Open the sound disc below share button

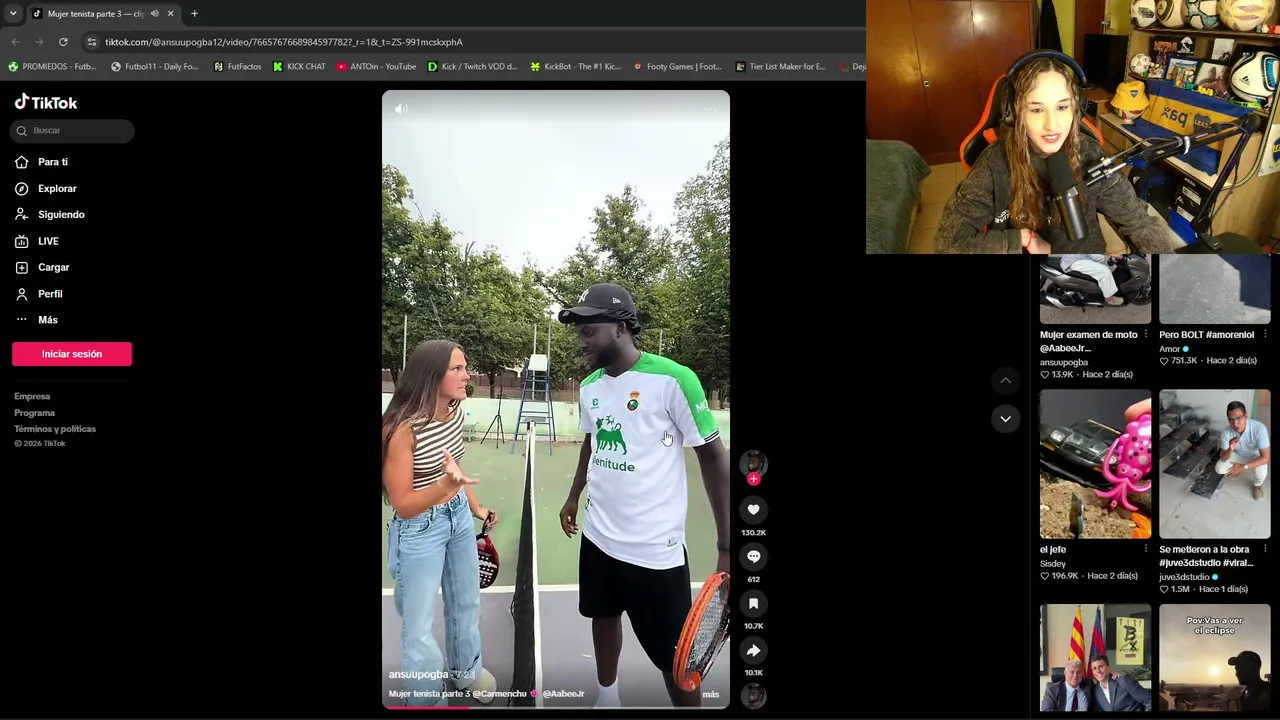(753, 696)
